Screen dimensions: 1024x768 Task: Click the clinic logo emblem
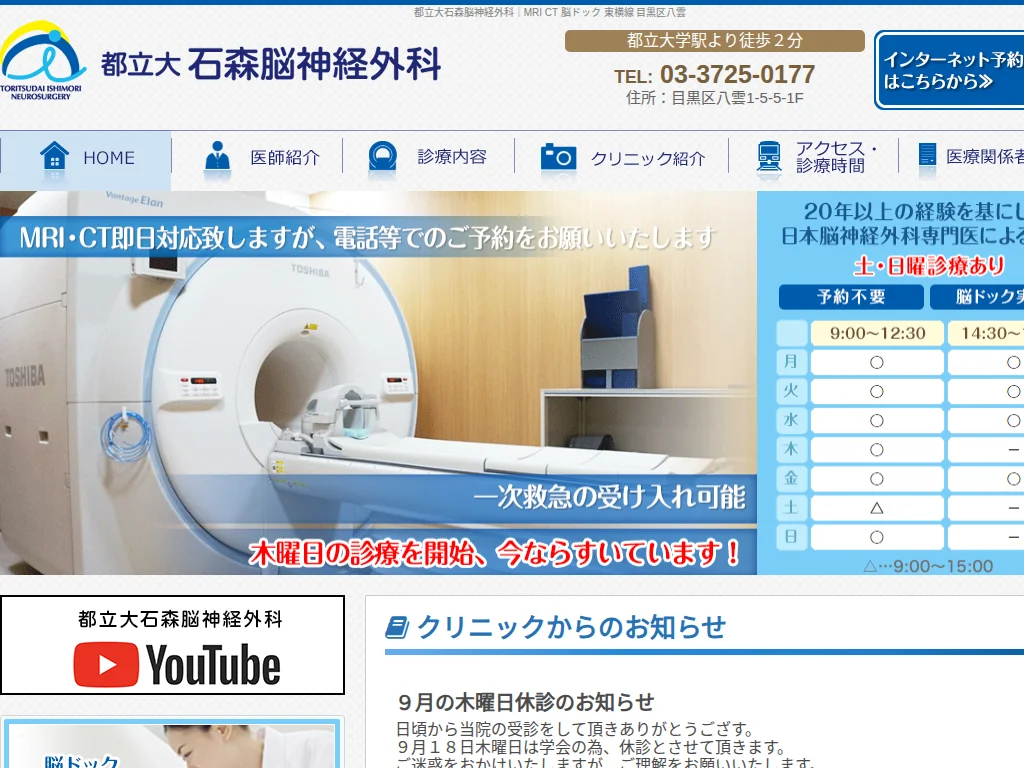point(42,60)
